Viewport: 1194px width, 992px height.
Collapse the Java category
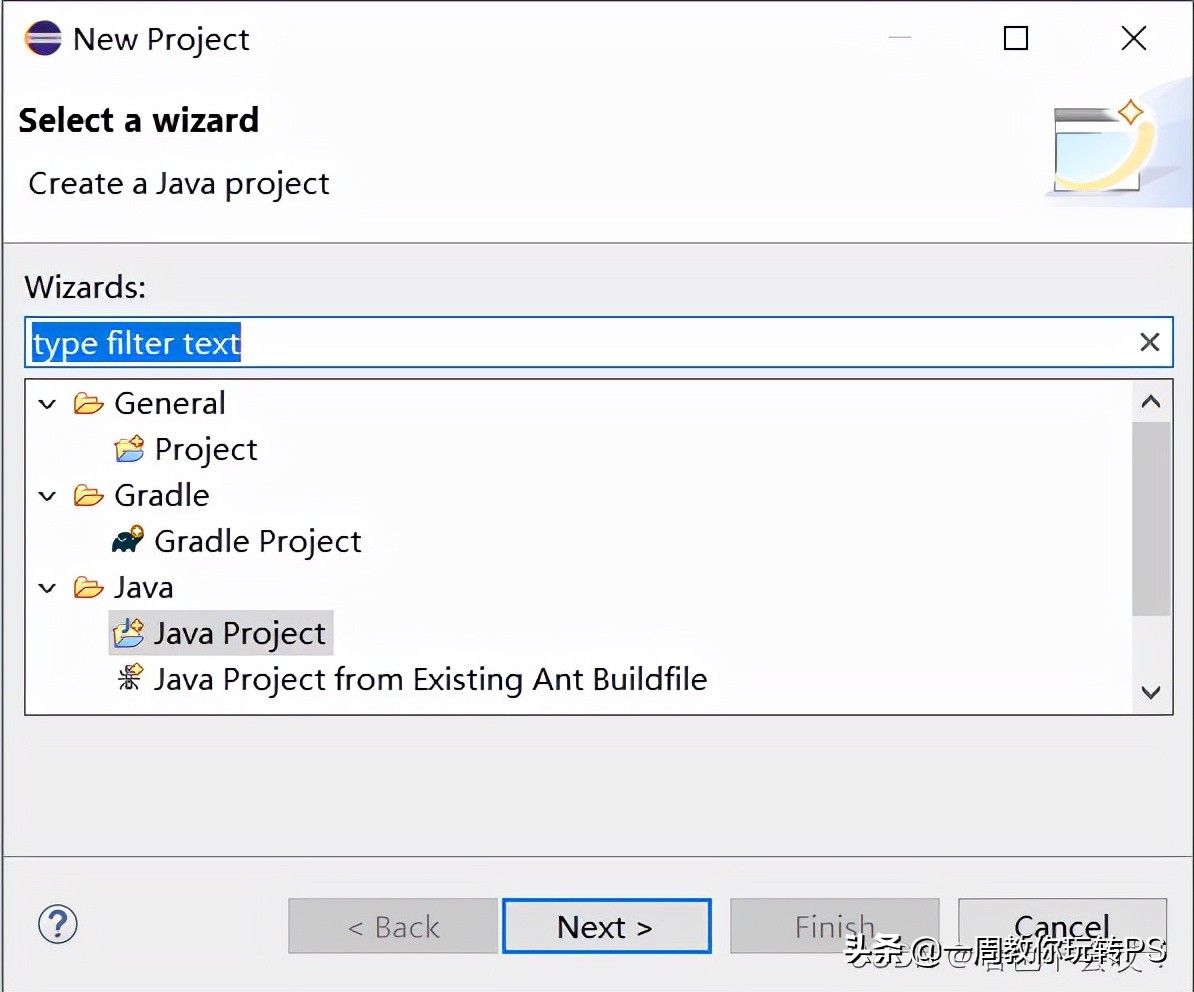[46, 588]
